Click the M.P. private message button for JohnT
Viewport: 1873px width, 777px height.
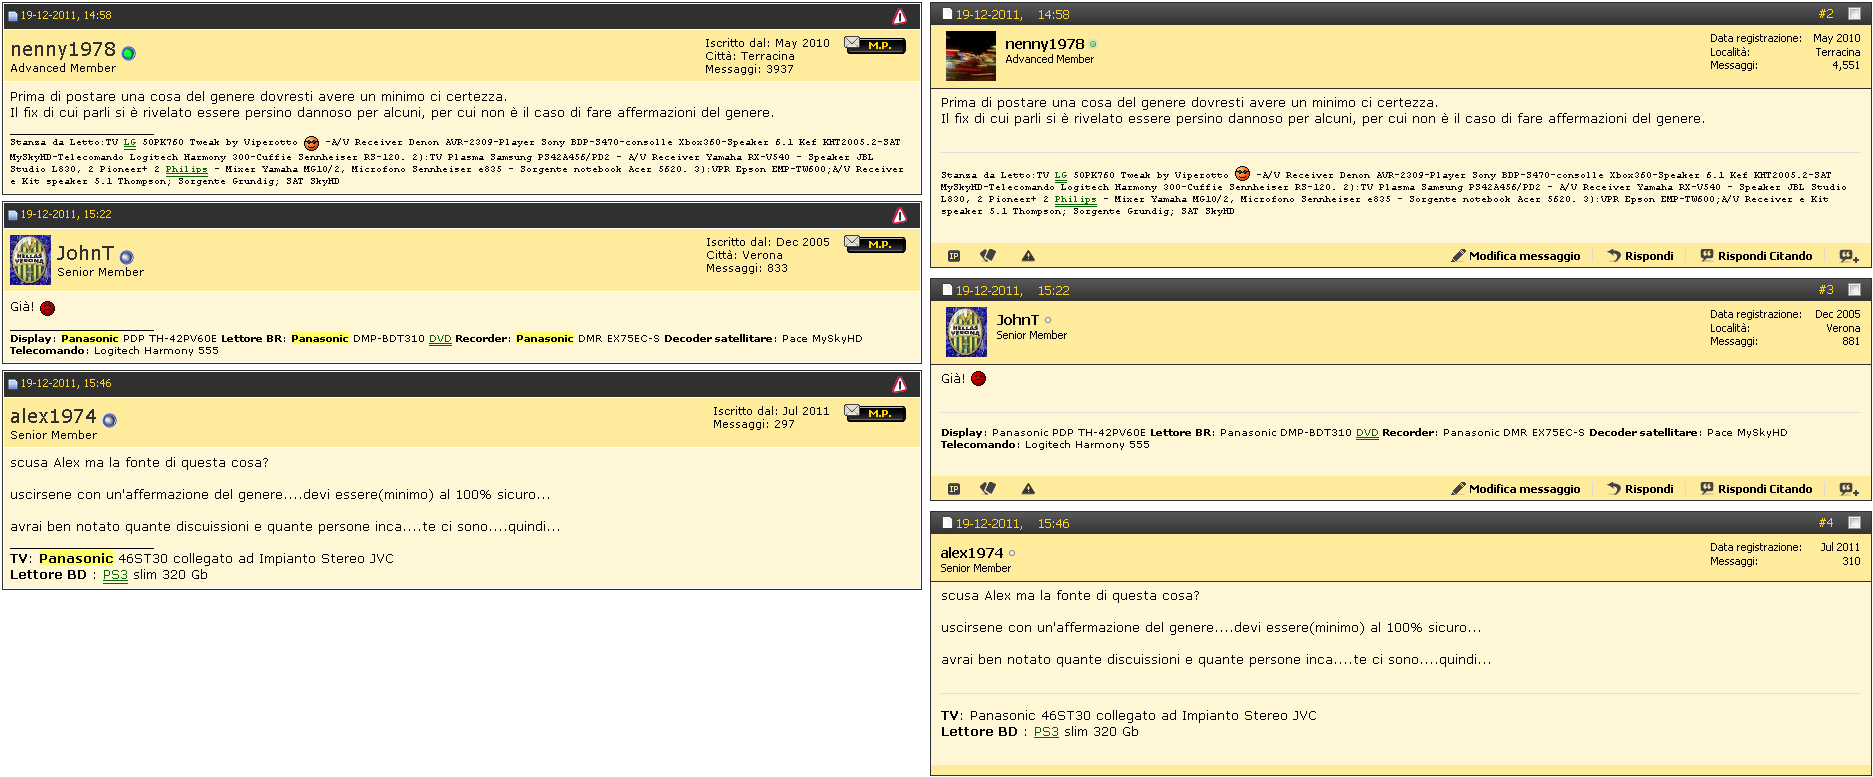[875, 243]
